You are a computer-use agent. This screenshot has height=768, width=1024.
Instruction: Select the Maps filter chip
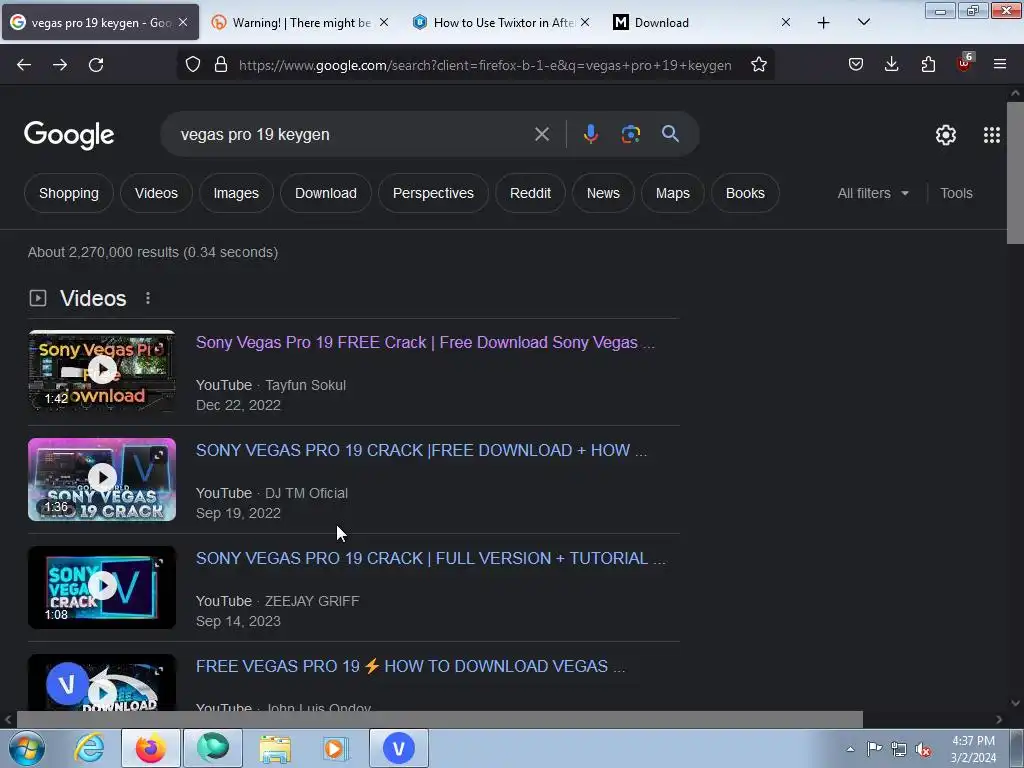point(673,193)
